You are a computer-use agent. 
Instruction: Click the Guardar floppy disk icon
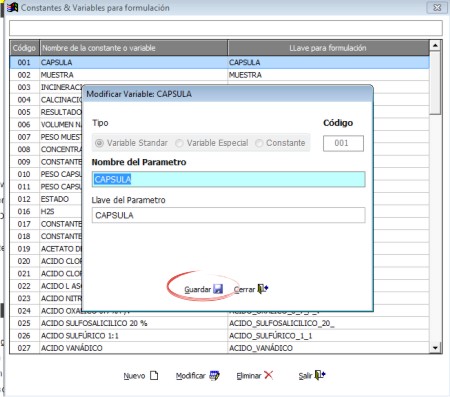(218, 289)
